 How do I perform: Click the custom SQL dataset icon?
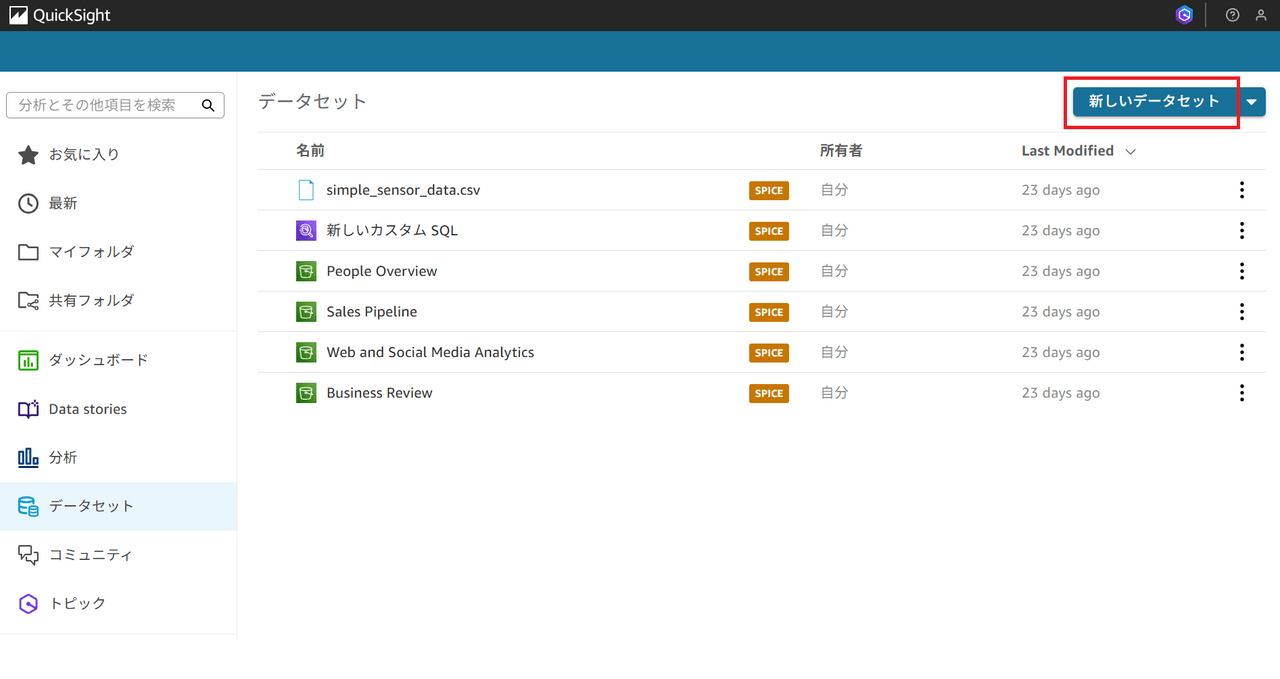point(306,231)
